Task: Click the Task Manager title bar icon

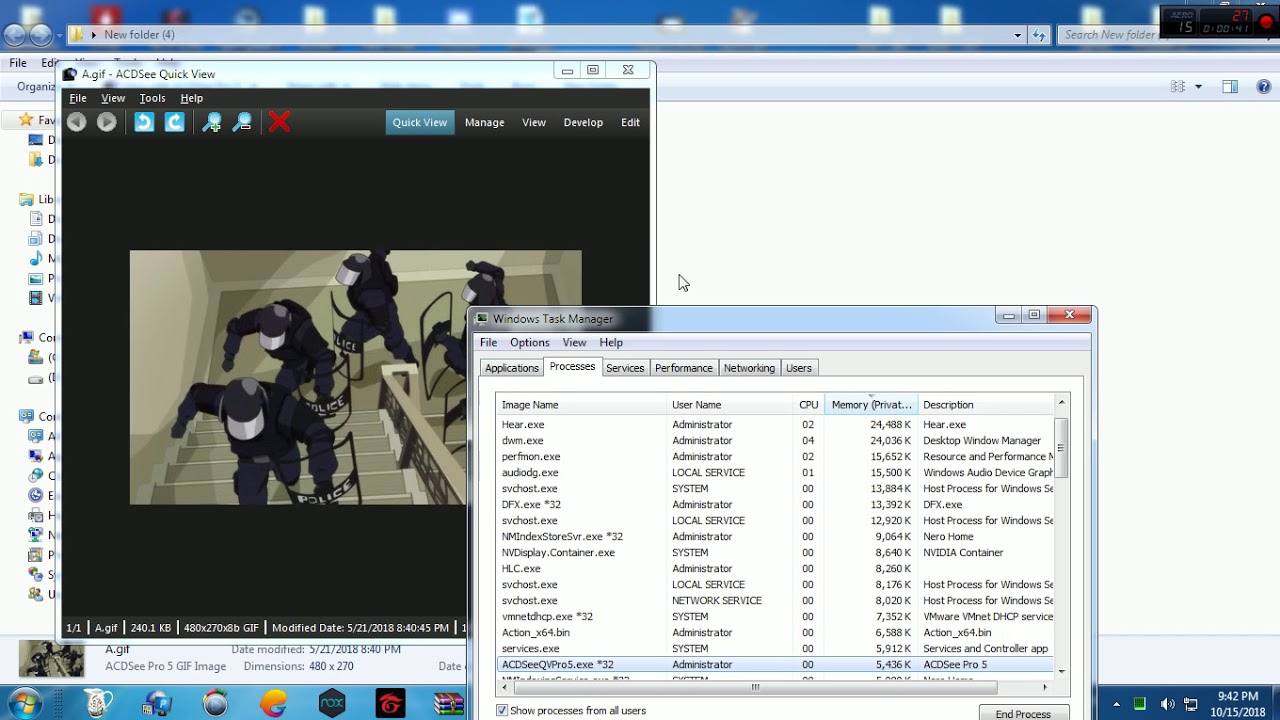Action: pyautogui.click(x=481, y=319)
